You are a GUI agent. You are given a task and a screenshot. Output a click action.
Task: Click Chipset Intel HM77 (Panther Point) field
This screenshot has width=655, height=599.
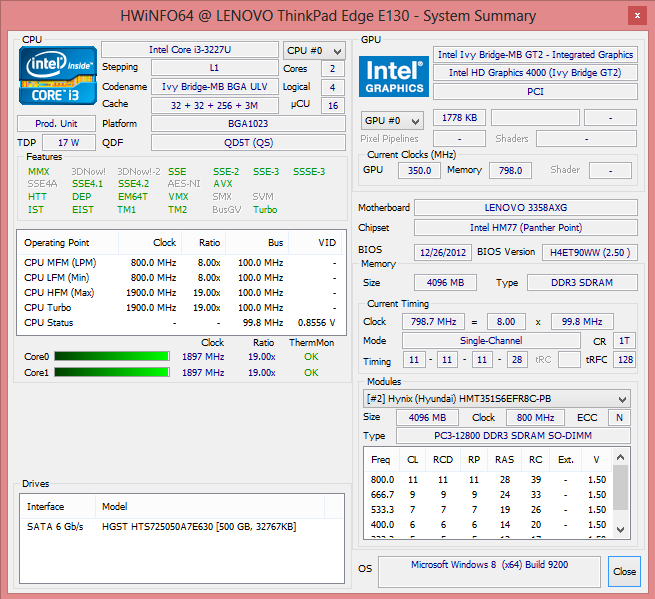click(x=526, y=228)
